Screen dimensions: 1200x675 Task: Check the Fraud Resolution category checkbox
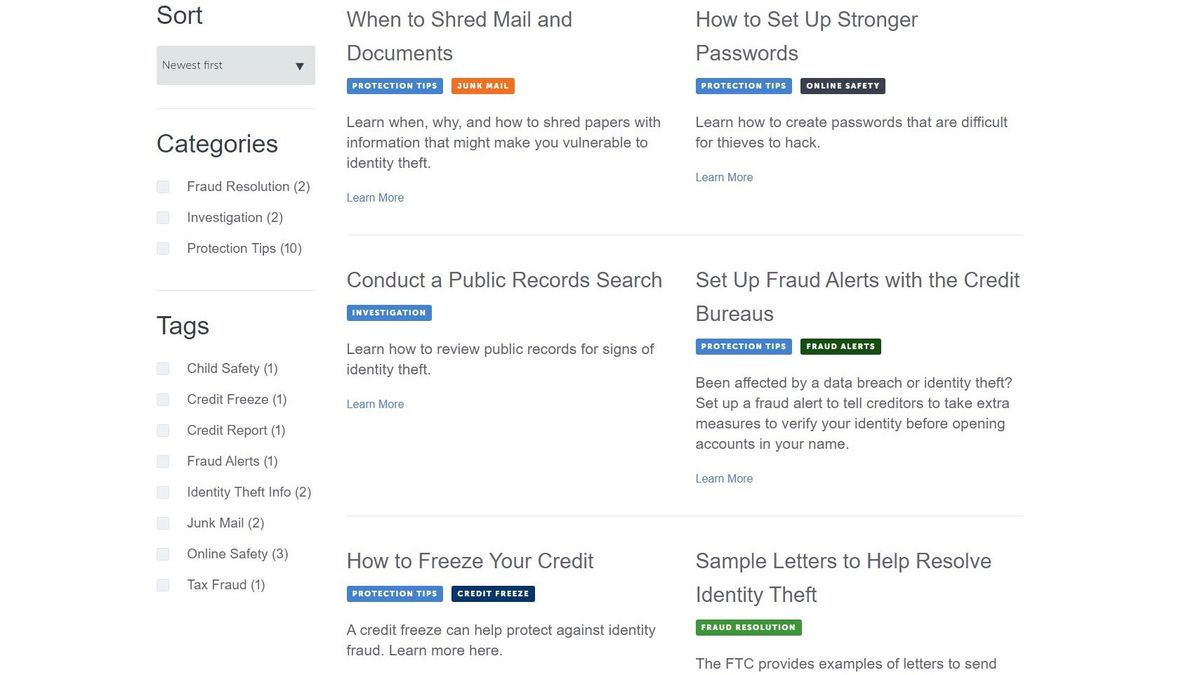(163, 187)
